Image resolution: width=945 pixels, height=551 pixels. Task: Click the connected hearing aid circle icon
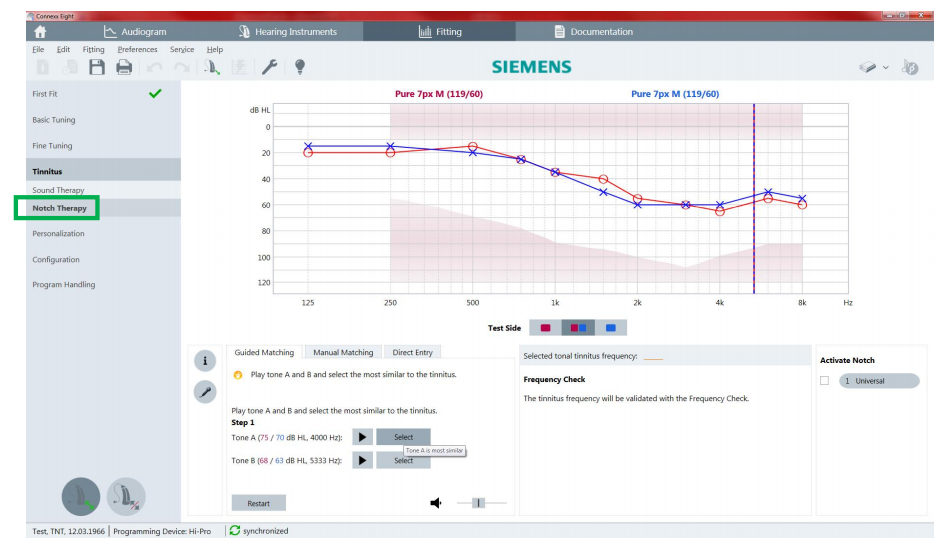click(81, 497)
